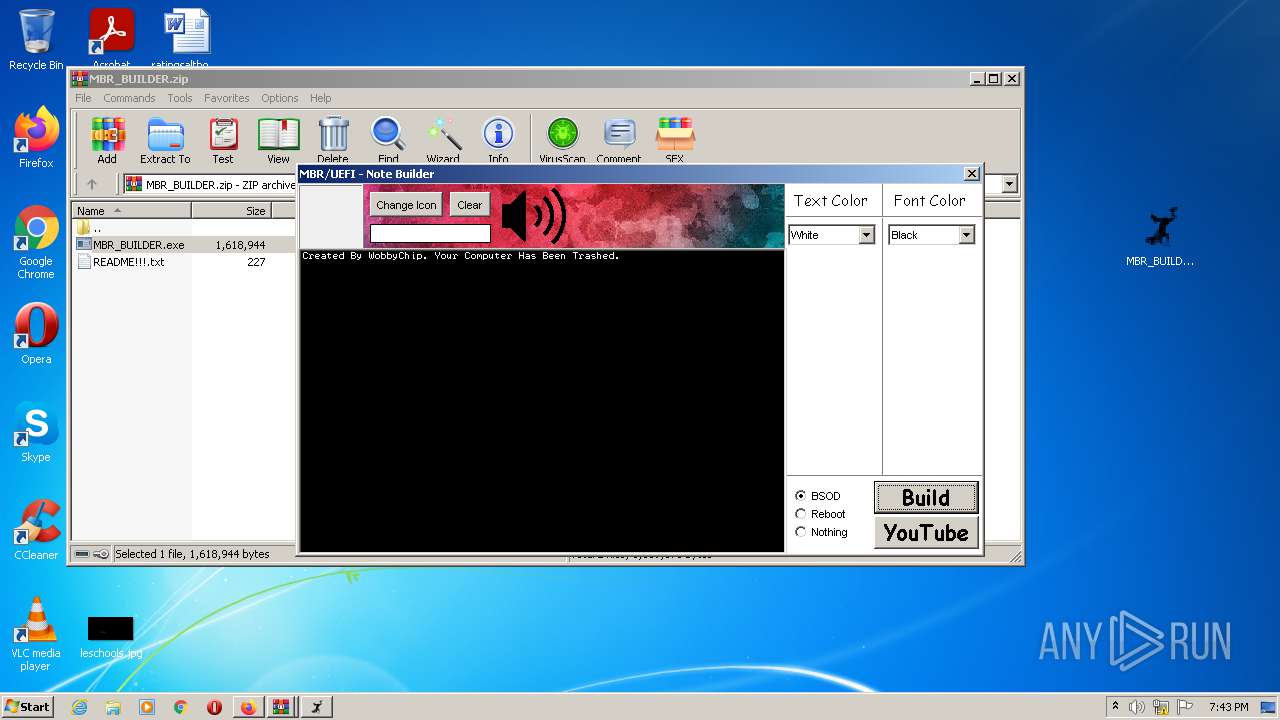Image resolution: width=1280 pixels, height=720 pixels.
Task: Open the Word document desktop icon
Action: point(187,38)
